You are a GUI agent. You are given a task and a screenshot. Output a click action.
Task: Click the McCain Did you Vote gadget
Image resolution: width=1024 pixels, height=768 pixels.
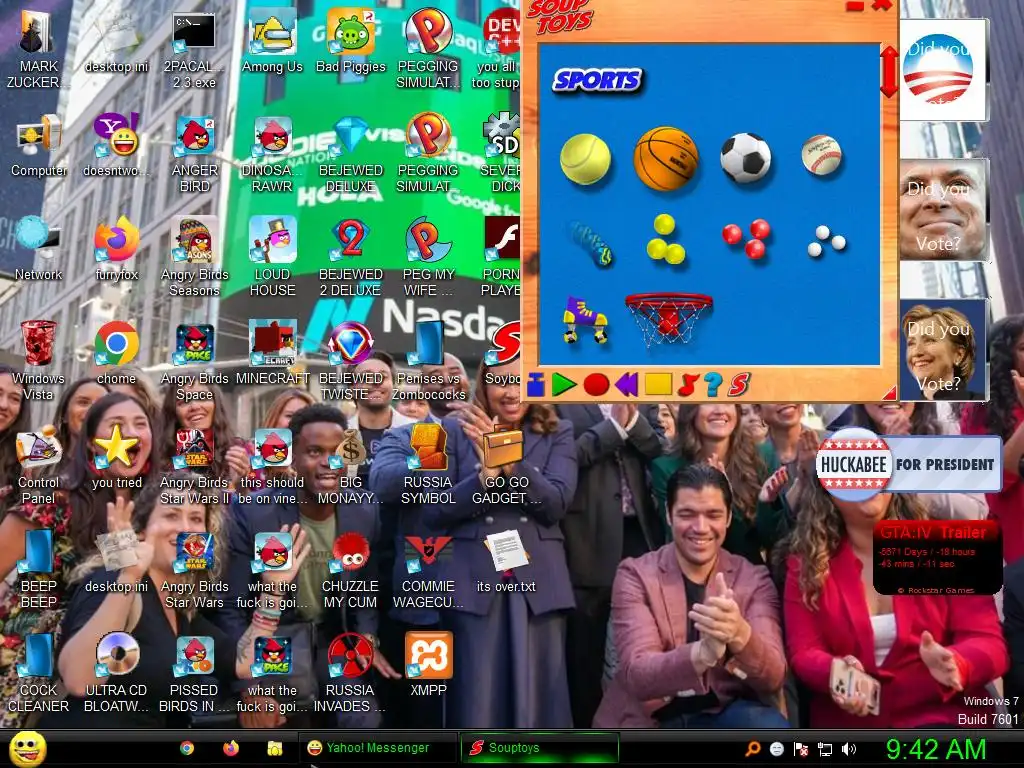tap(944, 210)
